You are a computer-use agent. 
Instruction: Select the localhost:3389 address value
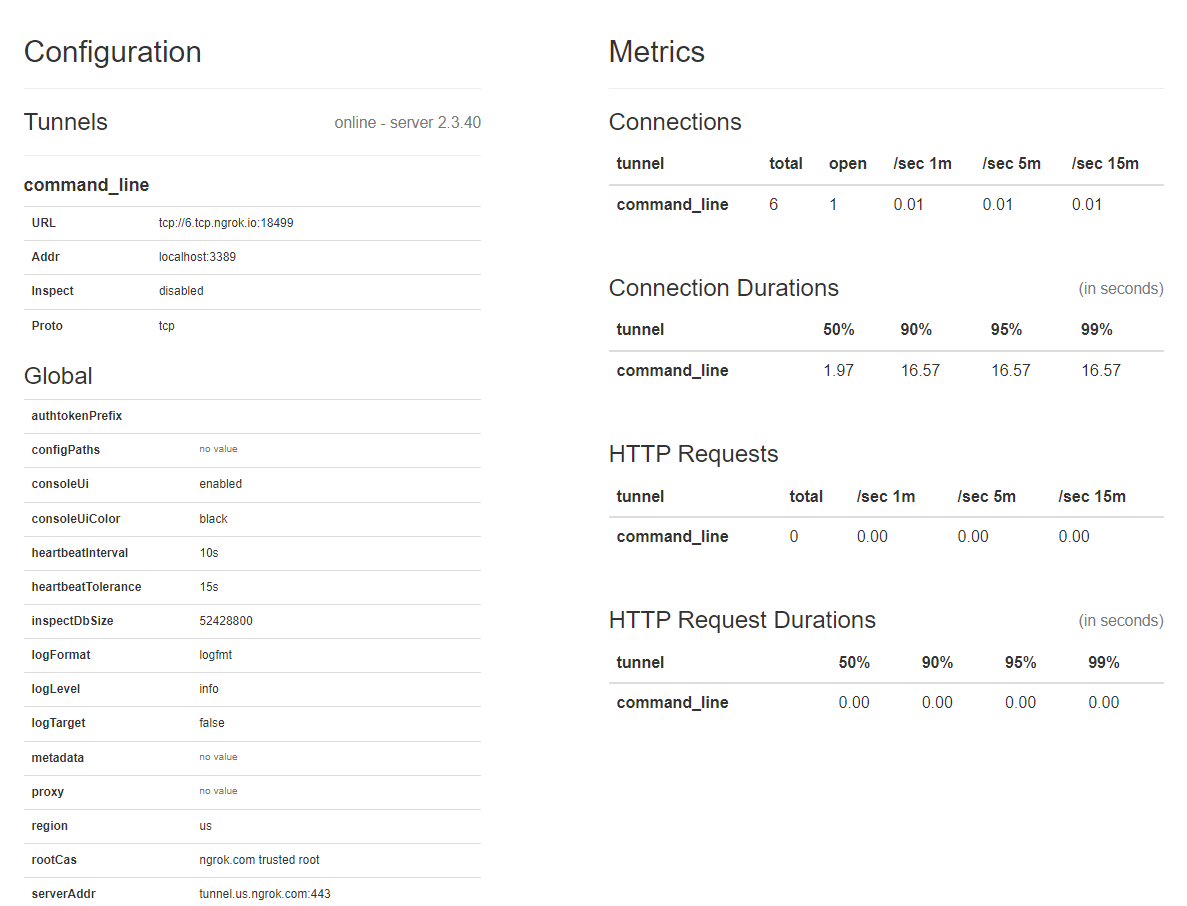[x=197, y=257]
